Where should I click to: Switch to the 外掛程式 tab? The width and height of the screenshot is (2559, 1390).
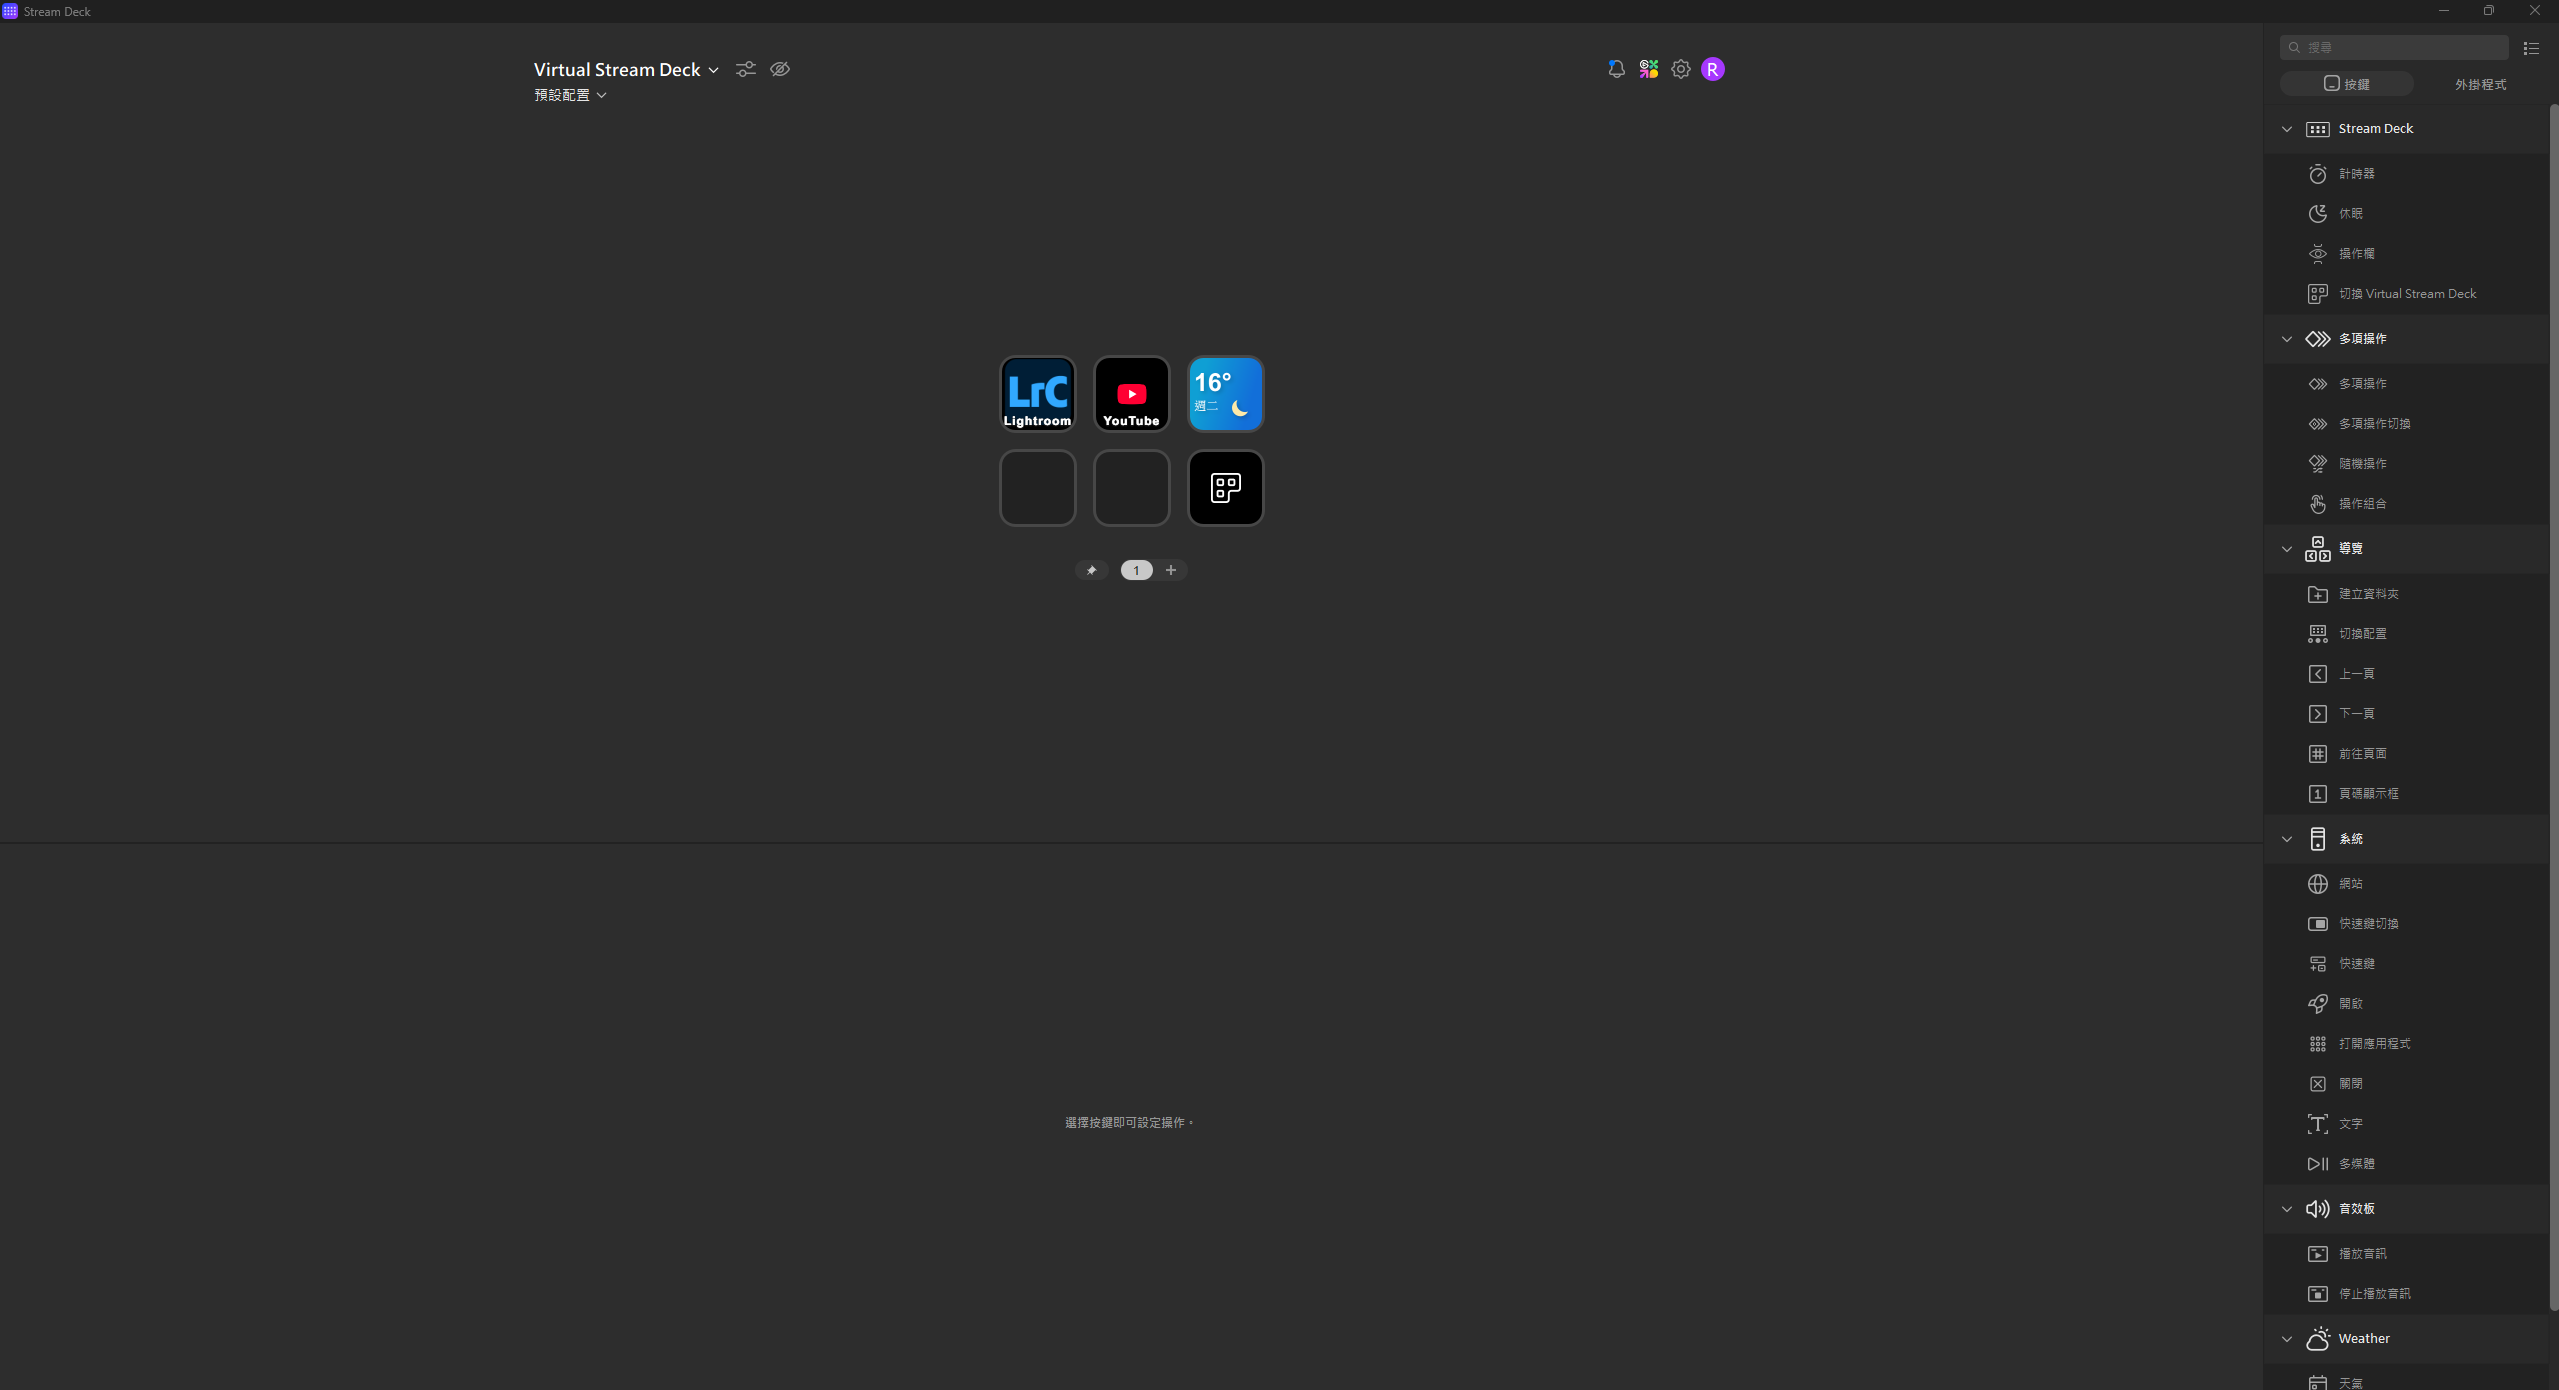click(2479, 84)
